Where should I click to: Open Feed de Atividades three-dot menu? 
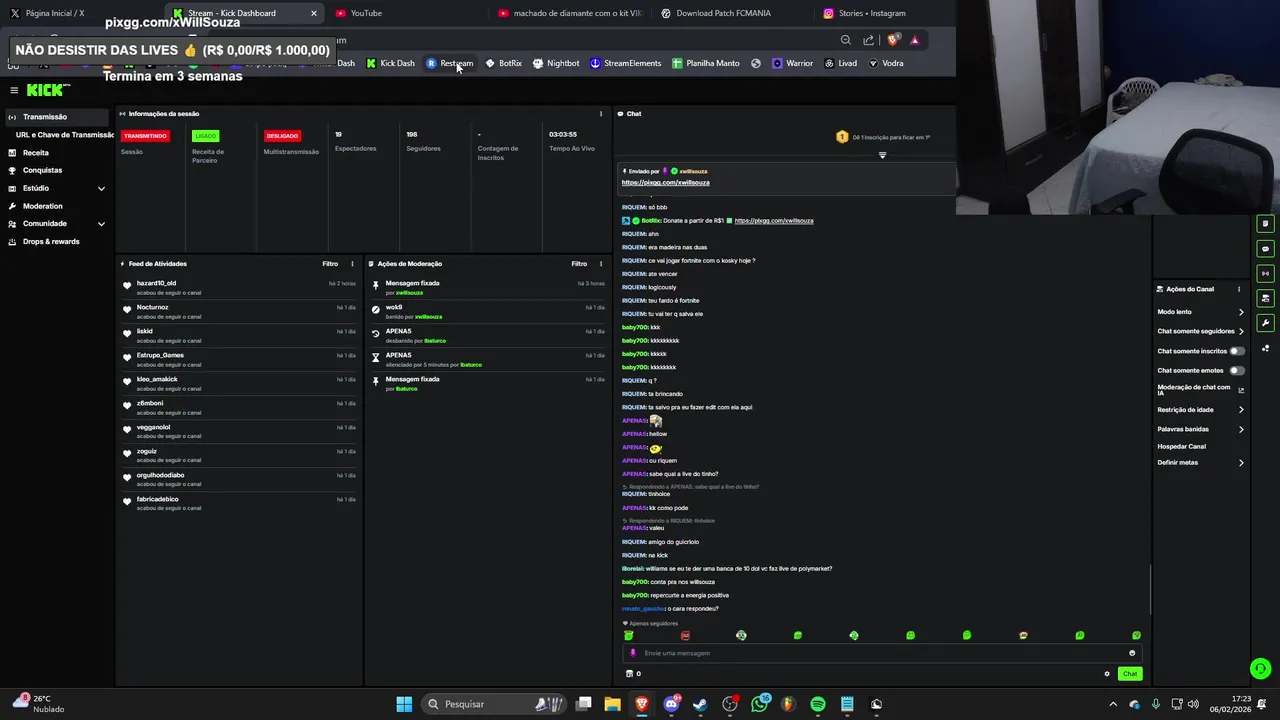[x=352, y=264]
